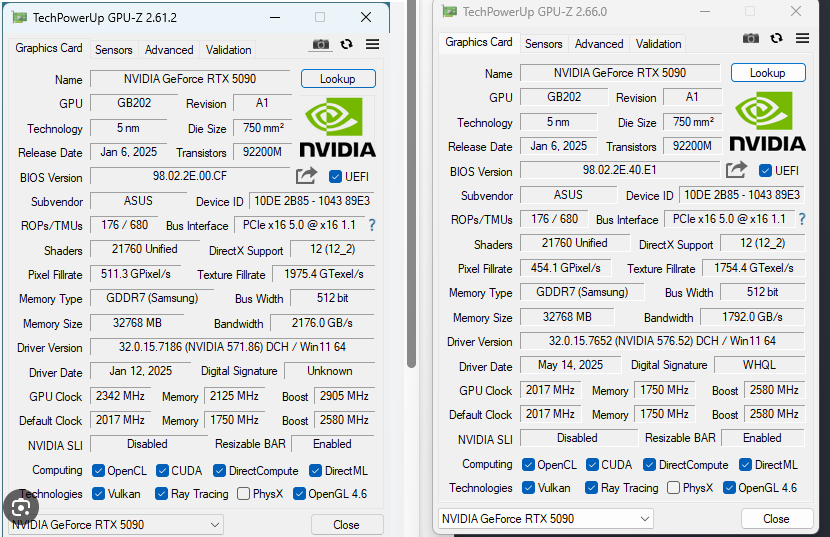The image size is (830, 537).
Task: Toggle CUDA checkbox in GPU-Z 2.61.2
Action: coord(163,470)
